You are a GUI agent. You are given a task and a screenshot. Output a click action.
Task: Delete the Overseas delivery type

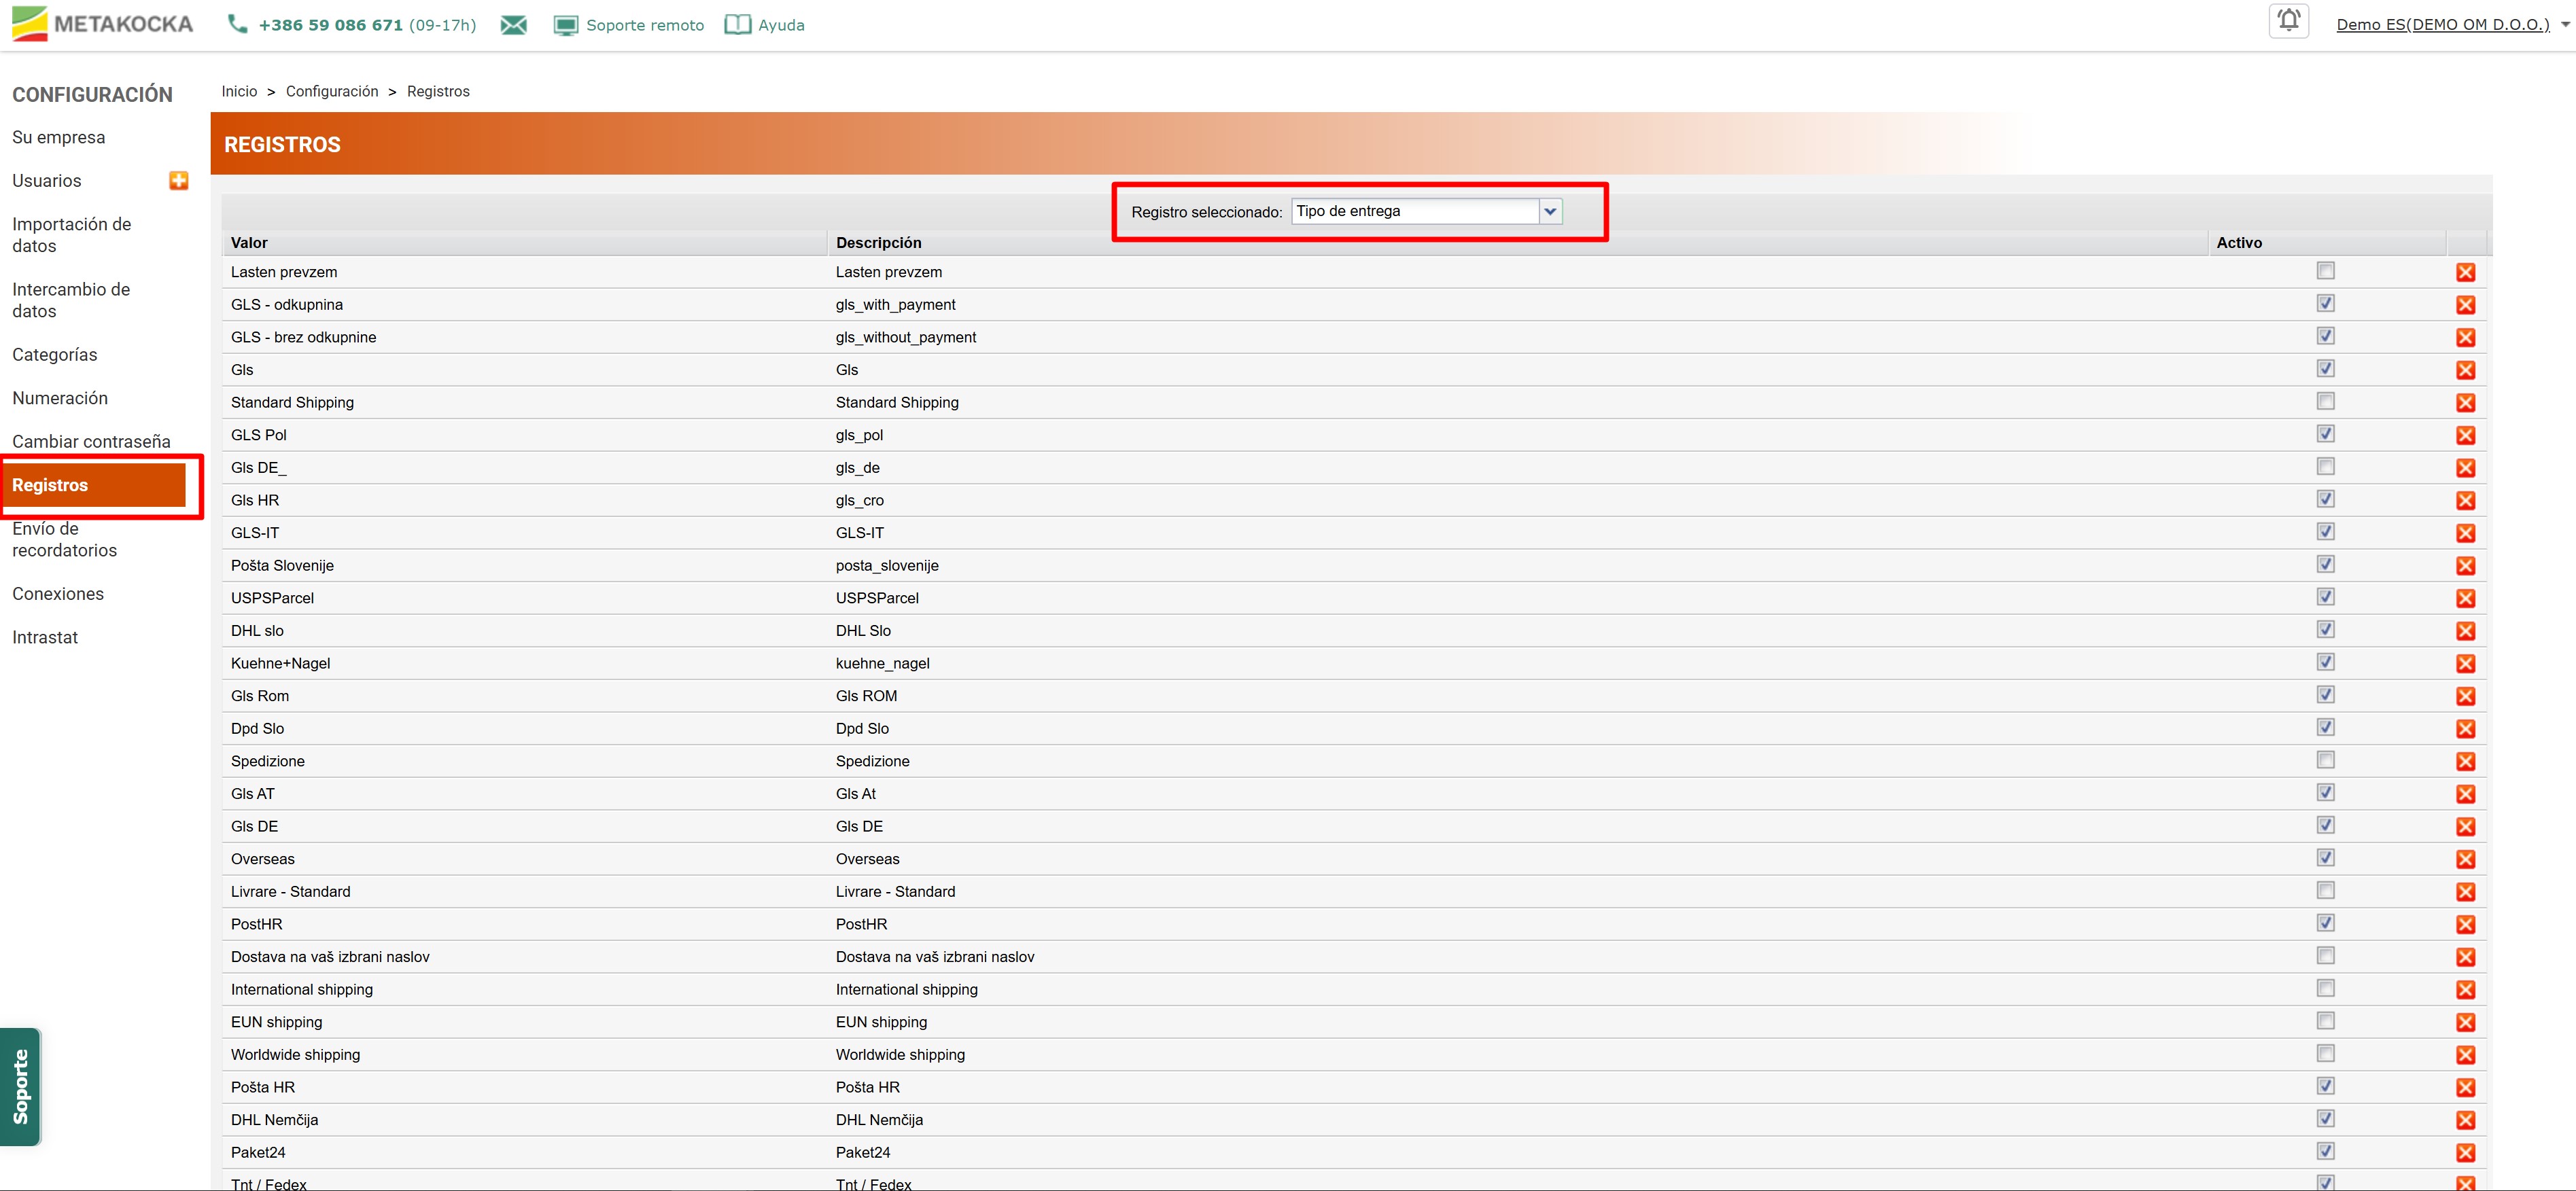coord(2465,860)
